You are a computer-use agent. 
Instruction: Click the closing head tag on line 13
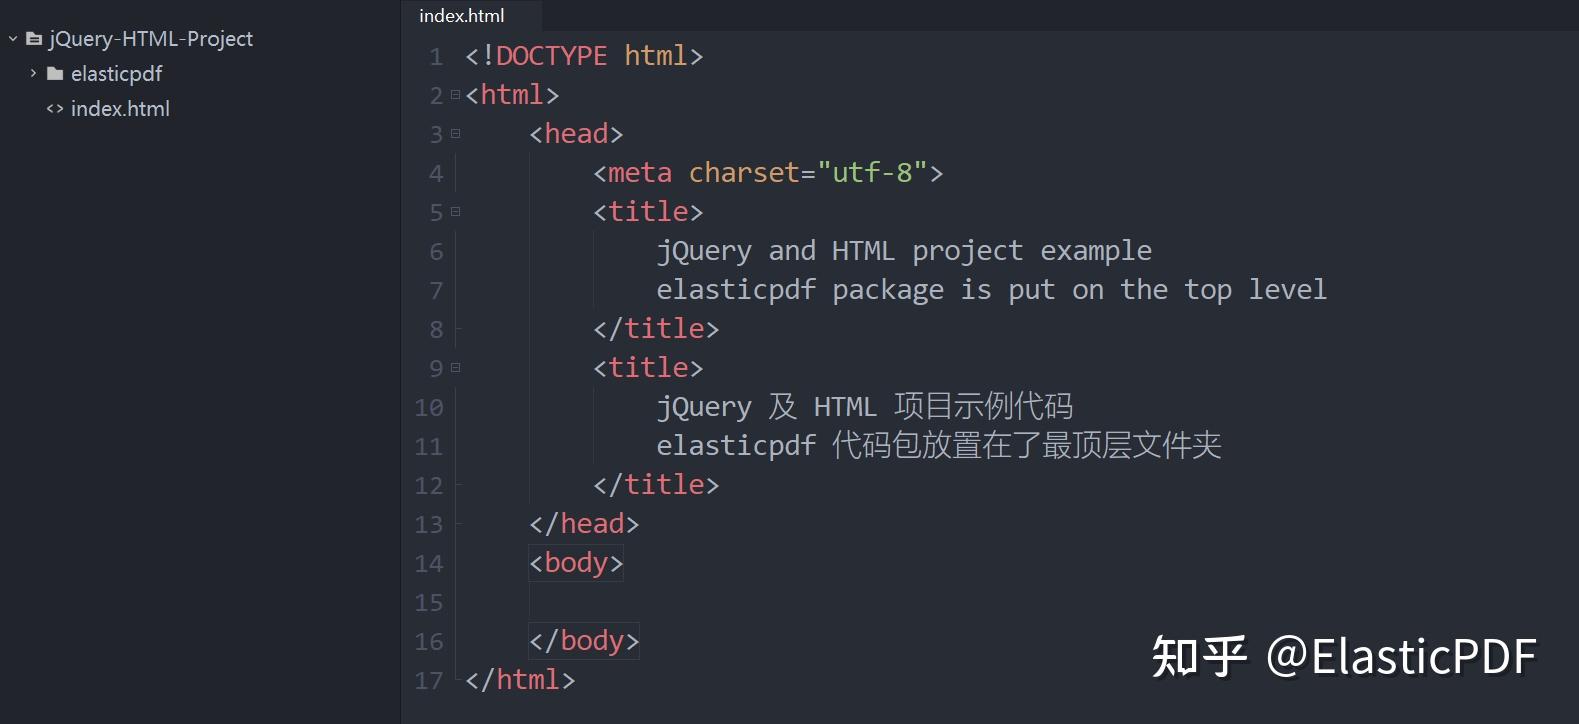[584, 524]
